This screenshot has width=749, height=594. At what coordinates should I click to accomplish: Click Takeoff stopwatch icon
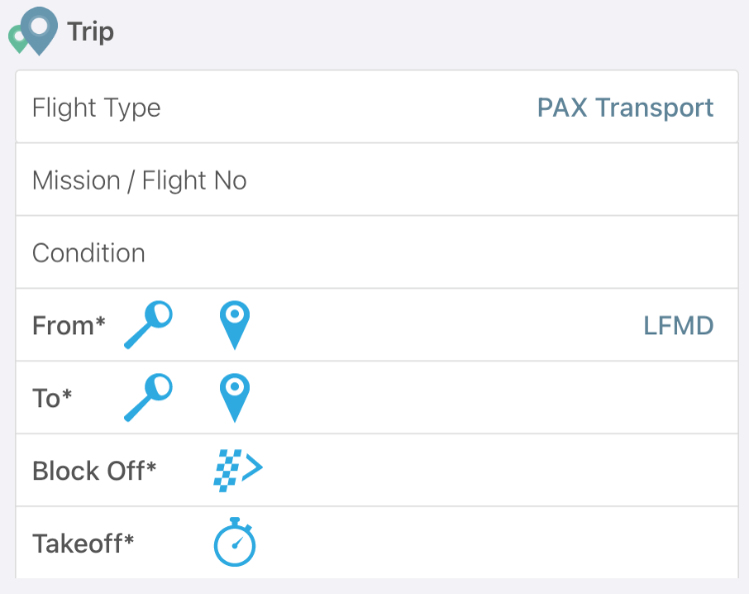(235, 542)
